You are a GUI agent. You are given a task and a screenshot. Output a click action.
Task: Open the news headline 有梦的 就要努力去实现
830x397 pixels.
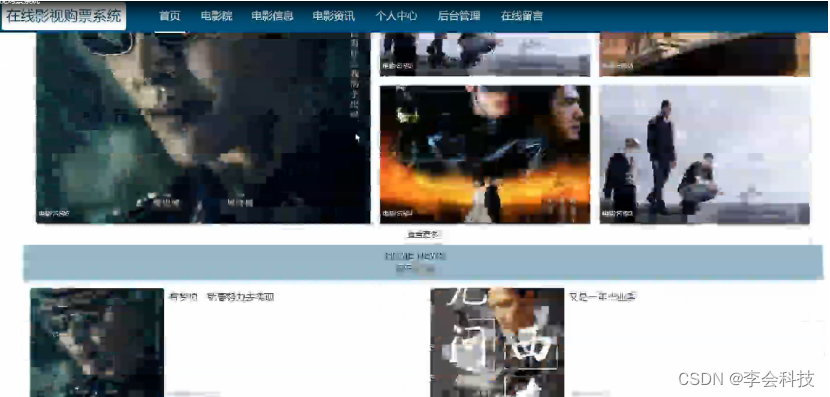coord(221,297)
